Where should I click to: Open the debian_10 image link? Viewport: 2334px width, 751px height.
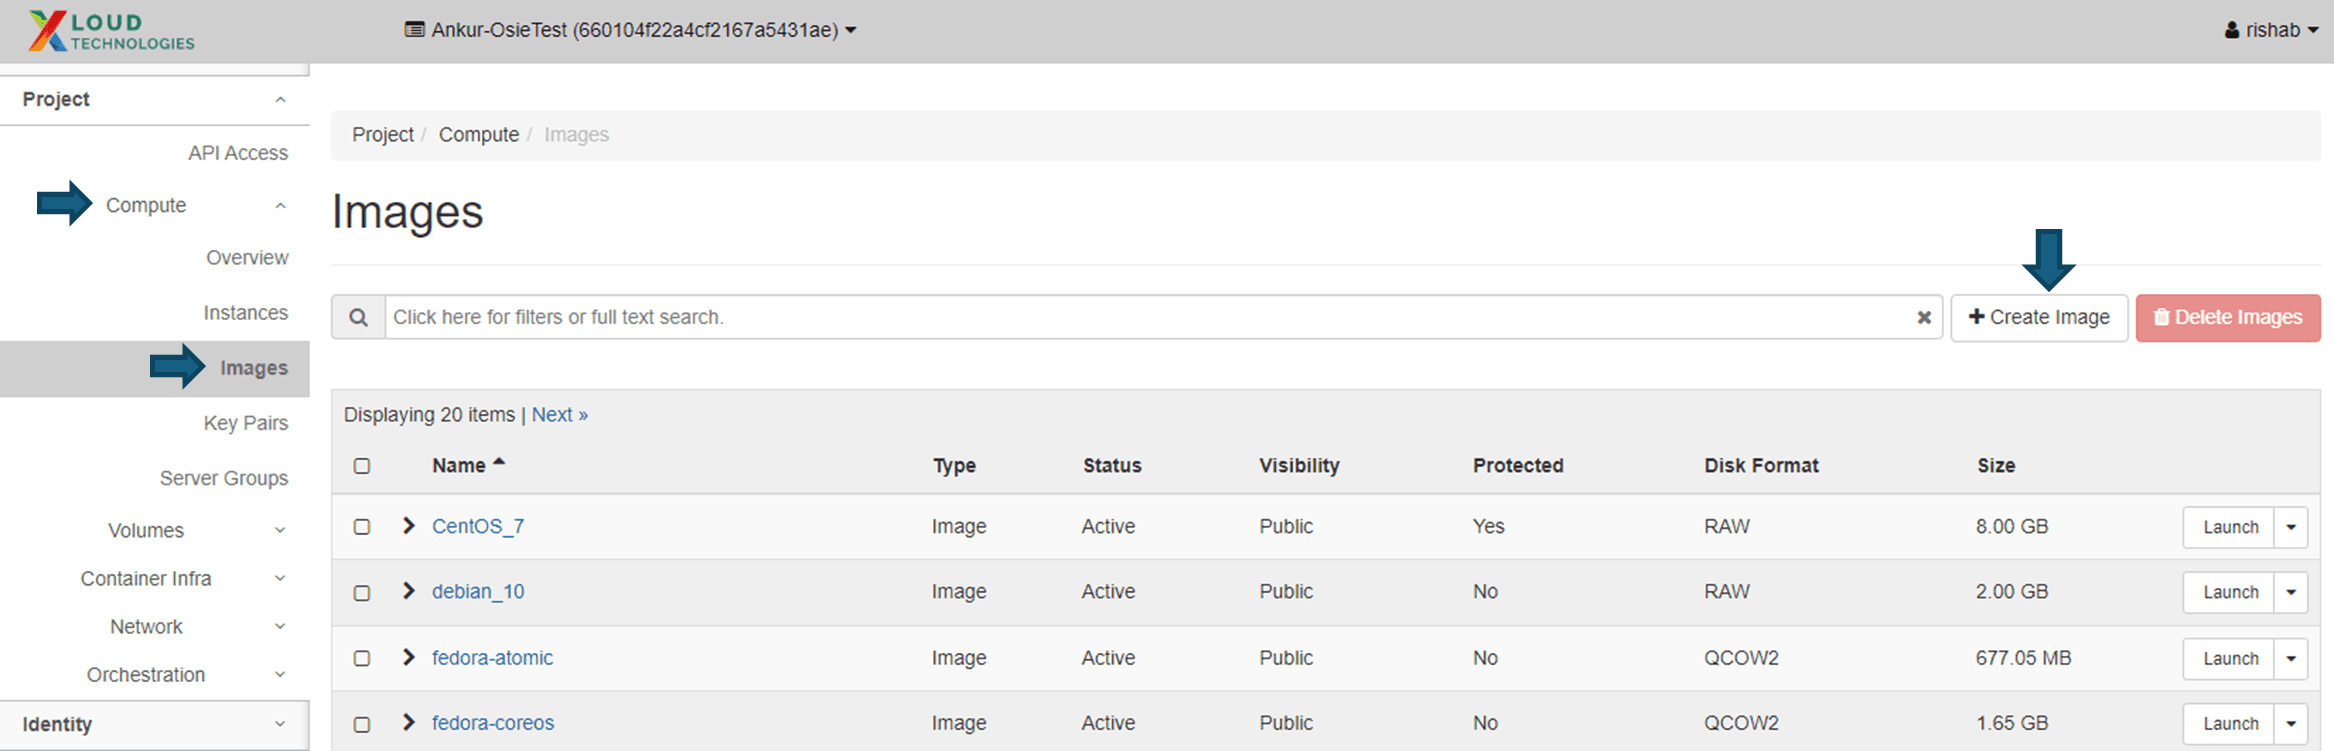point(478,591)
